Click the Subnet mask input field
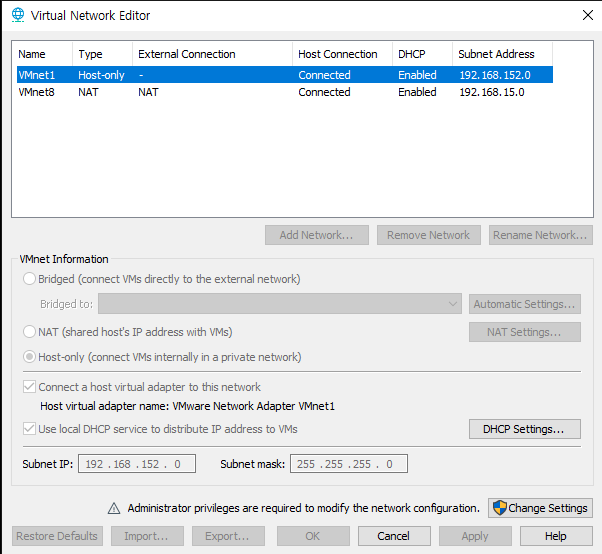The image size is (602, 554). (x=349, y=464)
